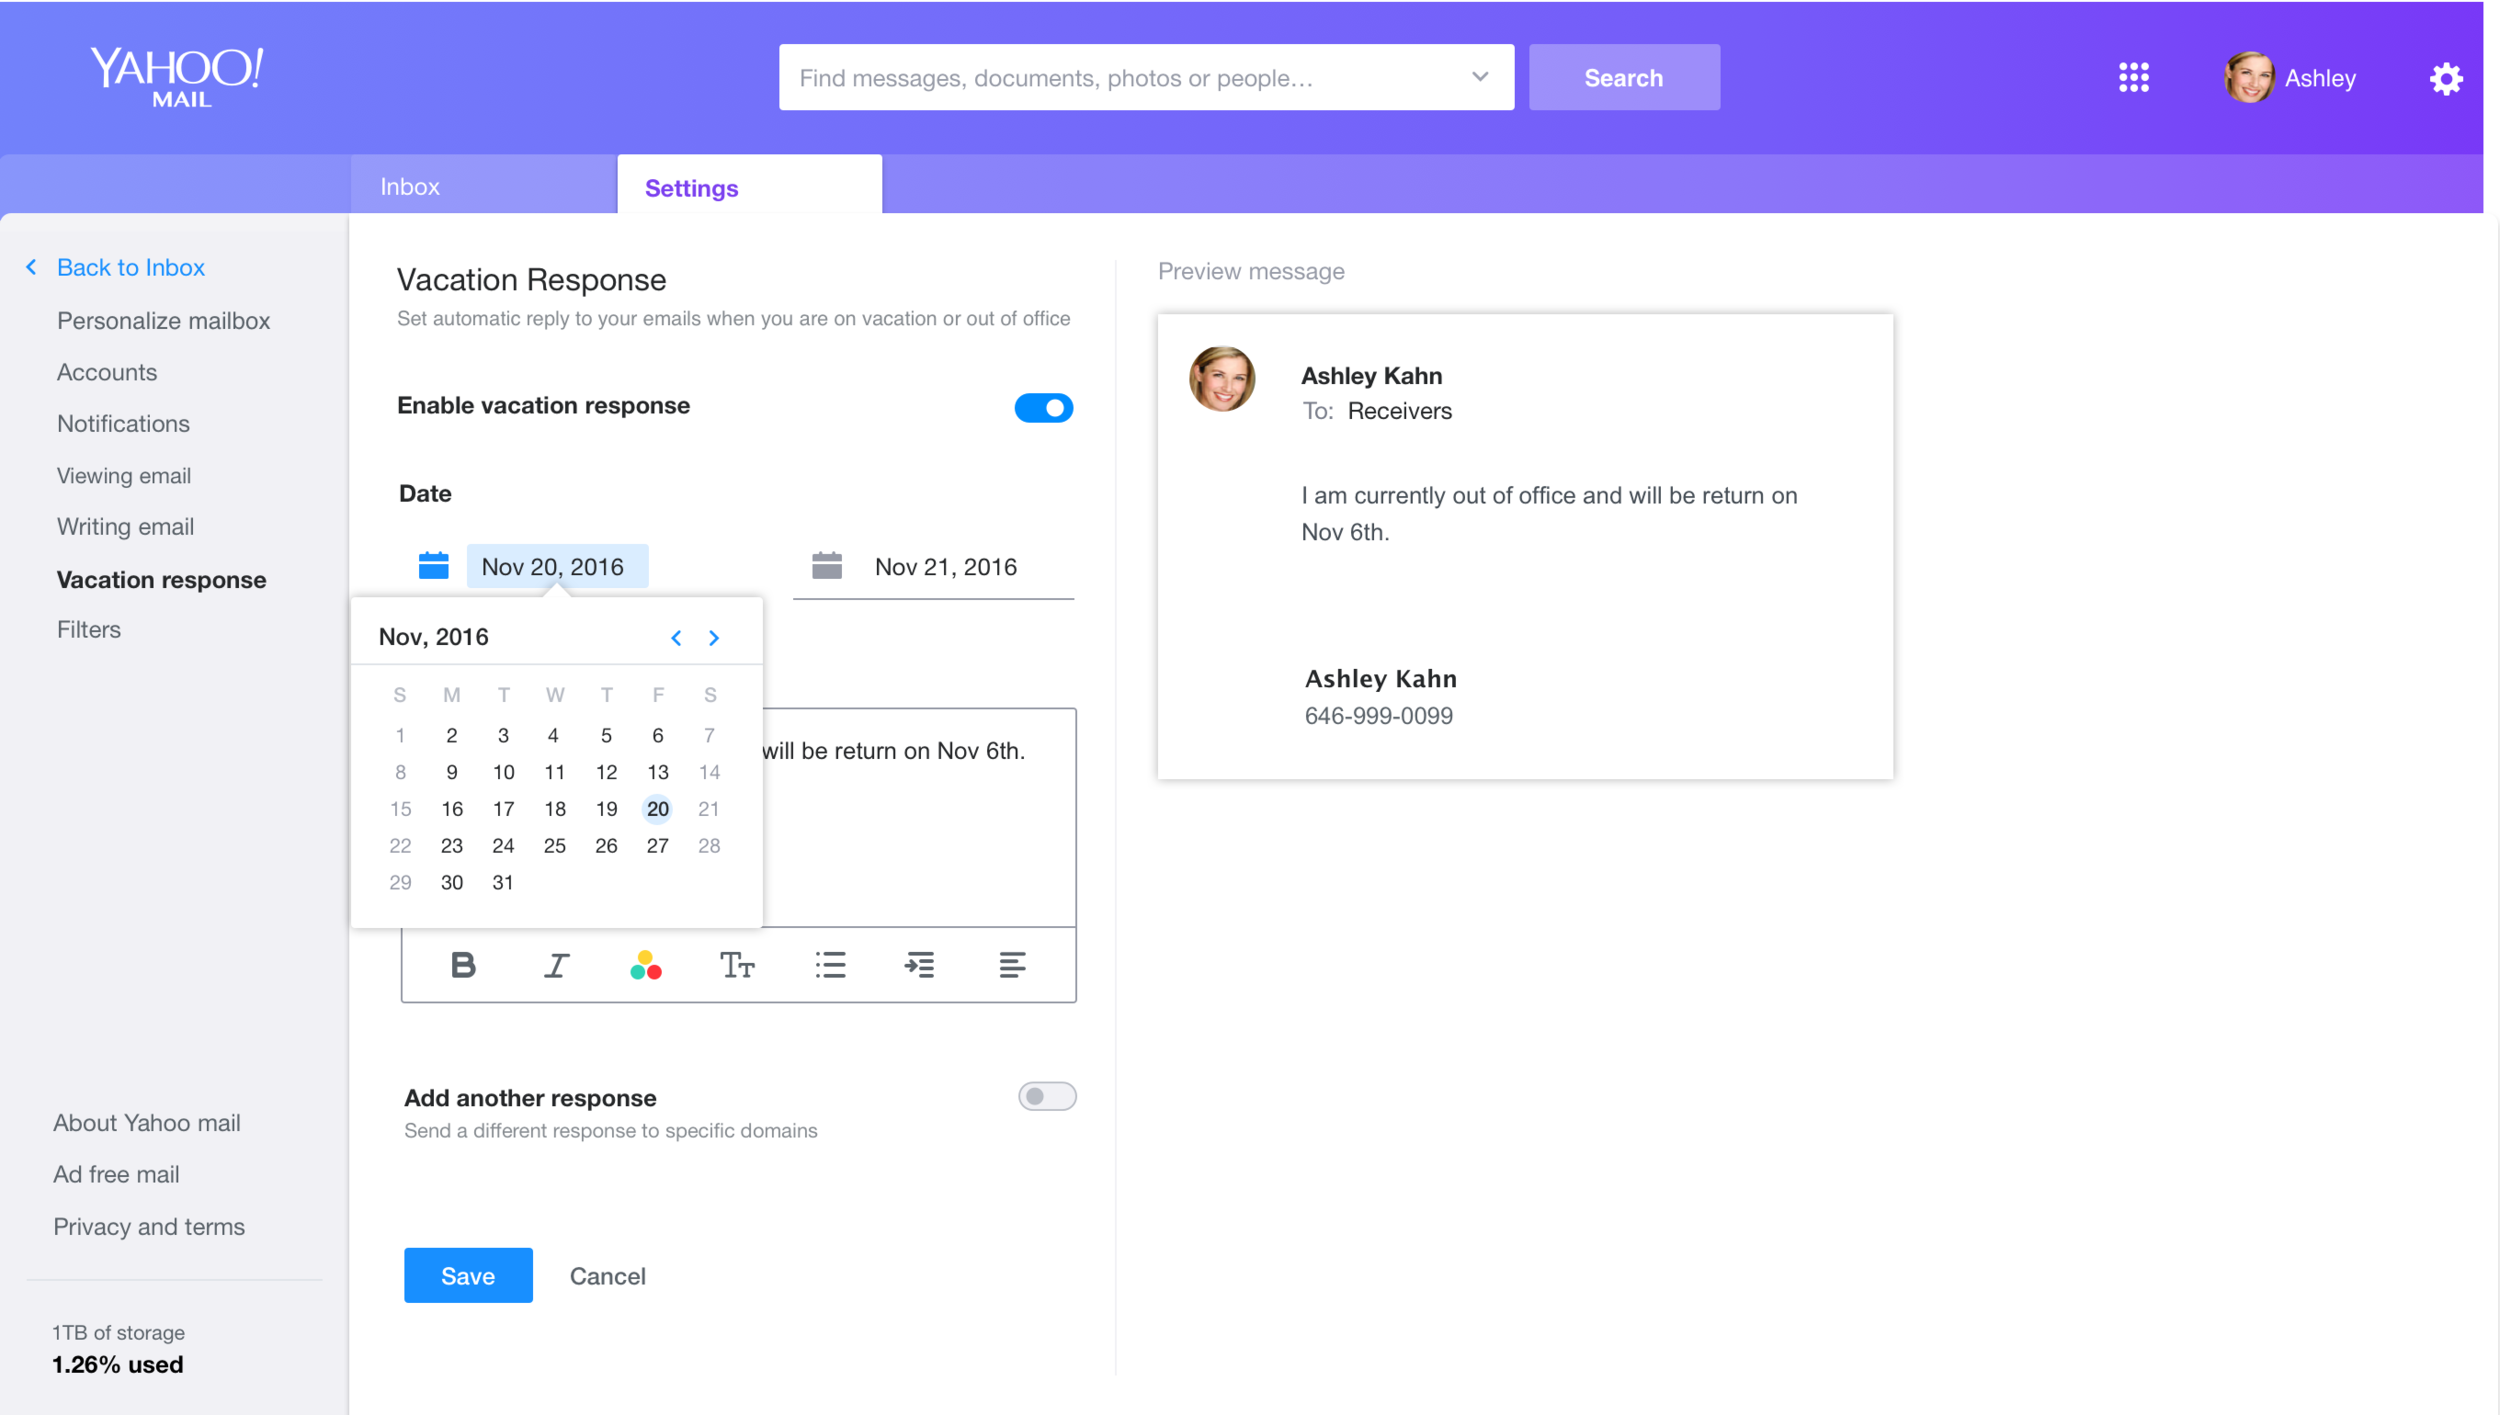The image size is (2500, 1415).
Task: Go to the previous month in the calendar
Action: (x=676, y=638)
